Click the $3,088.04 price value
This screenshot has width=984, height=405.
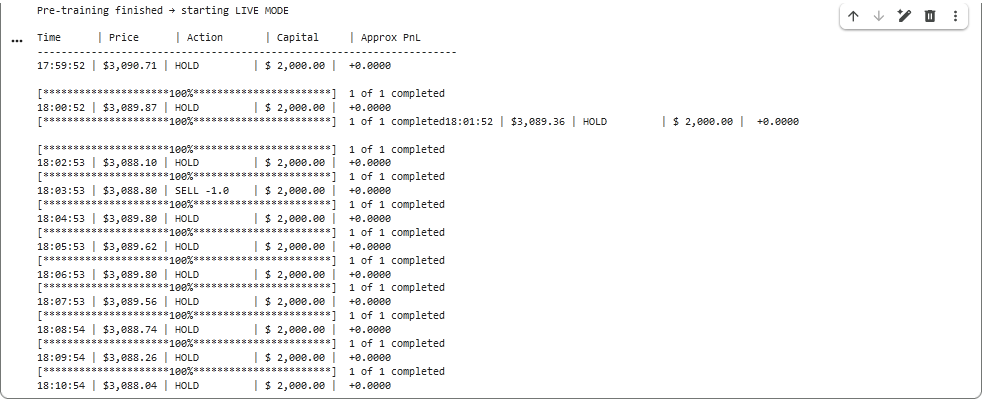(x=130, y=385)
